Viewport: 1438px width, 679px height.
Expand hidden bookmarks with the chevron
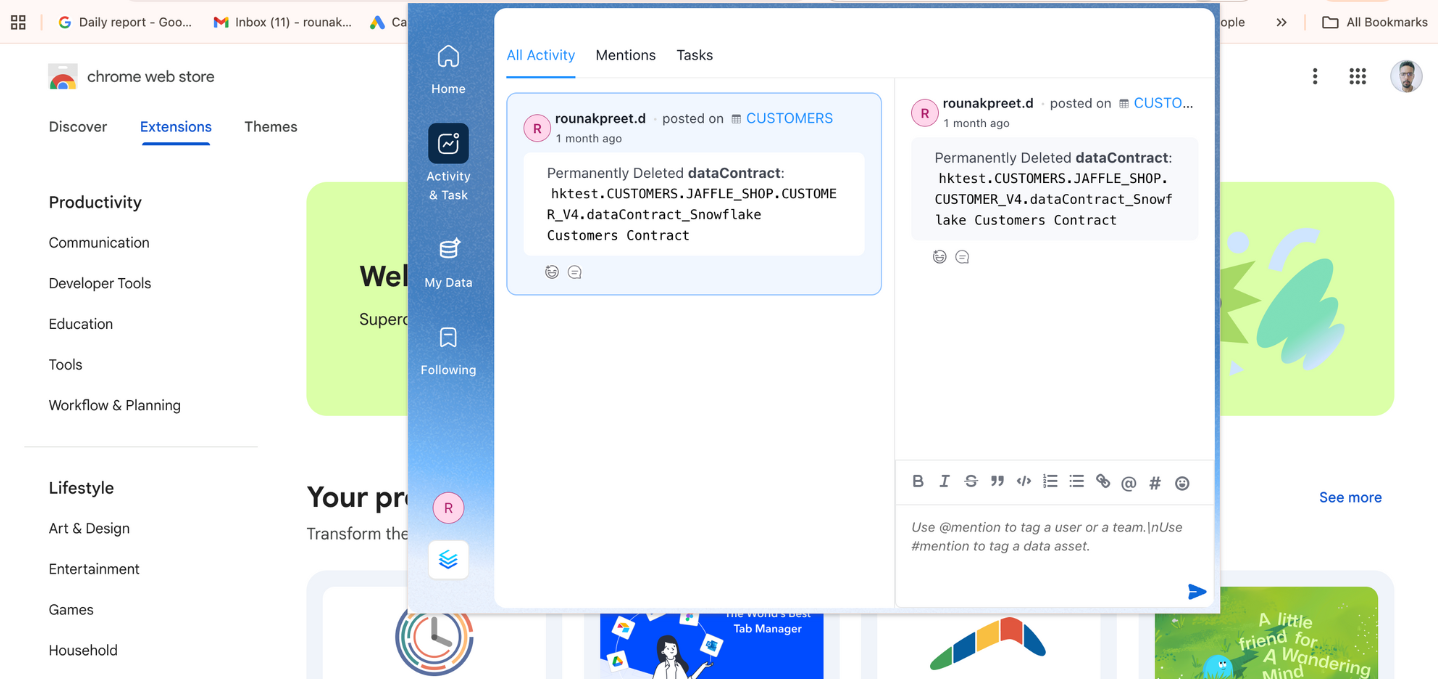(1281, 21)
